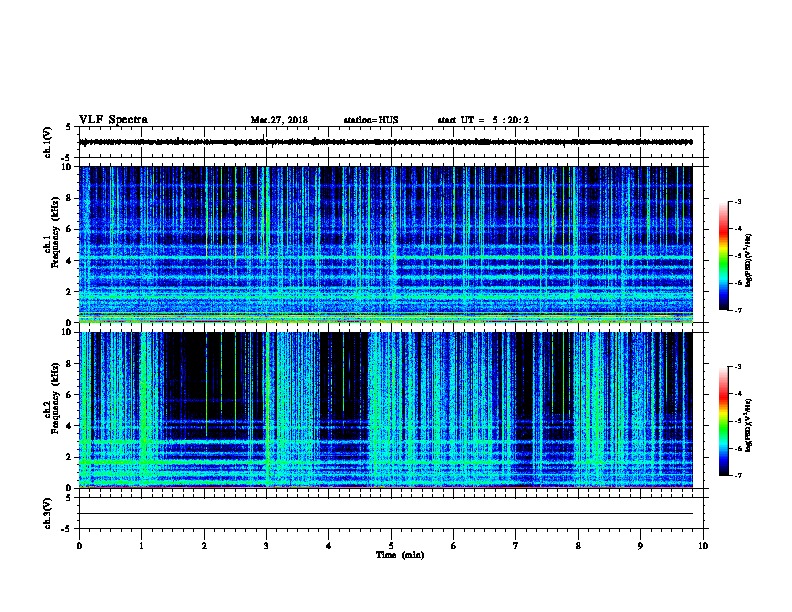Click time axis tick label "2"
792x612 pixels.
coord(204,545)
